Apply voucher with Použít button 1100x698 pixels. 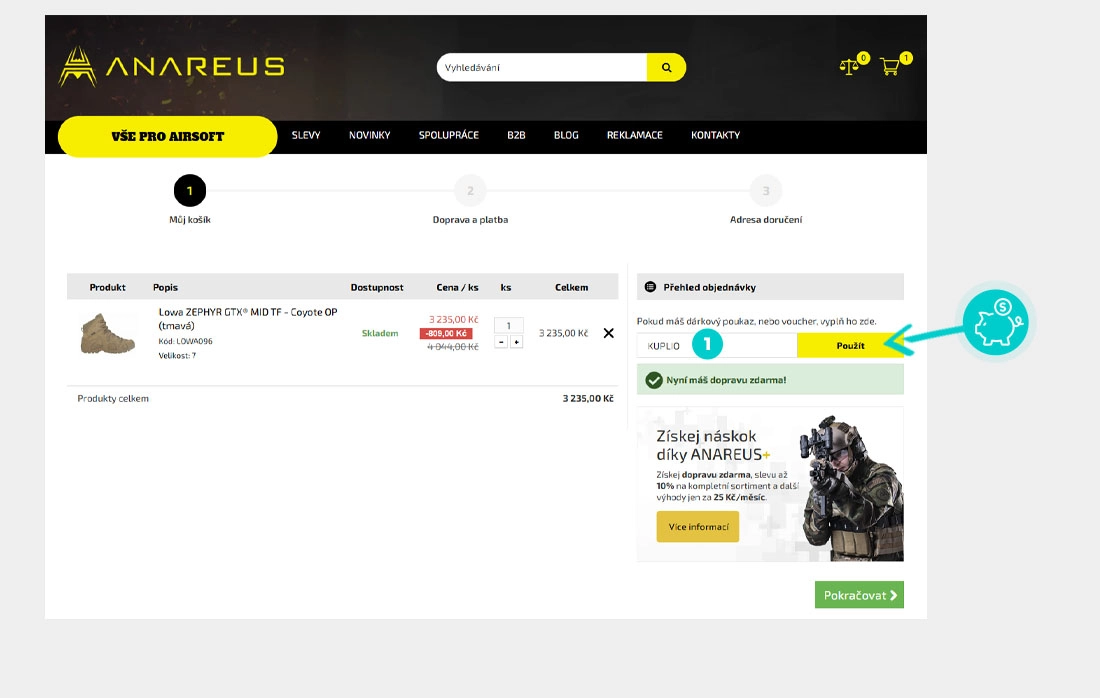pyautogui.click(x=850, y=346)
